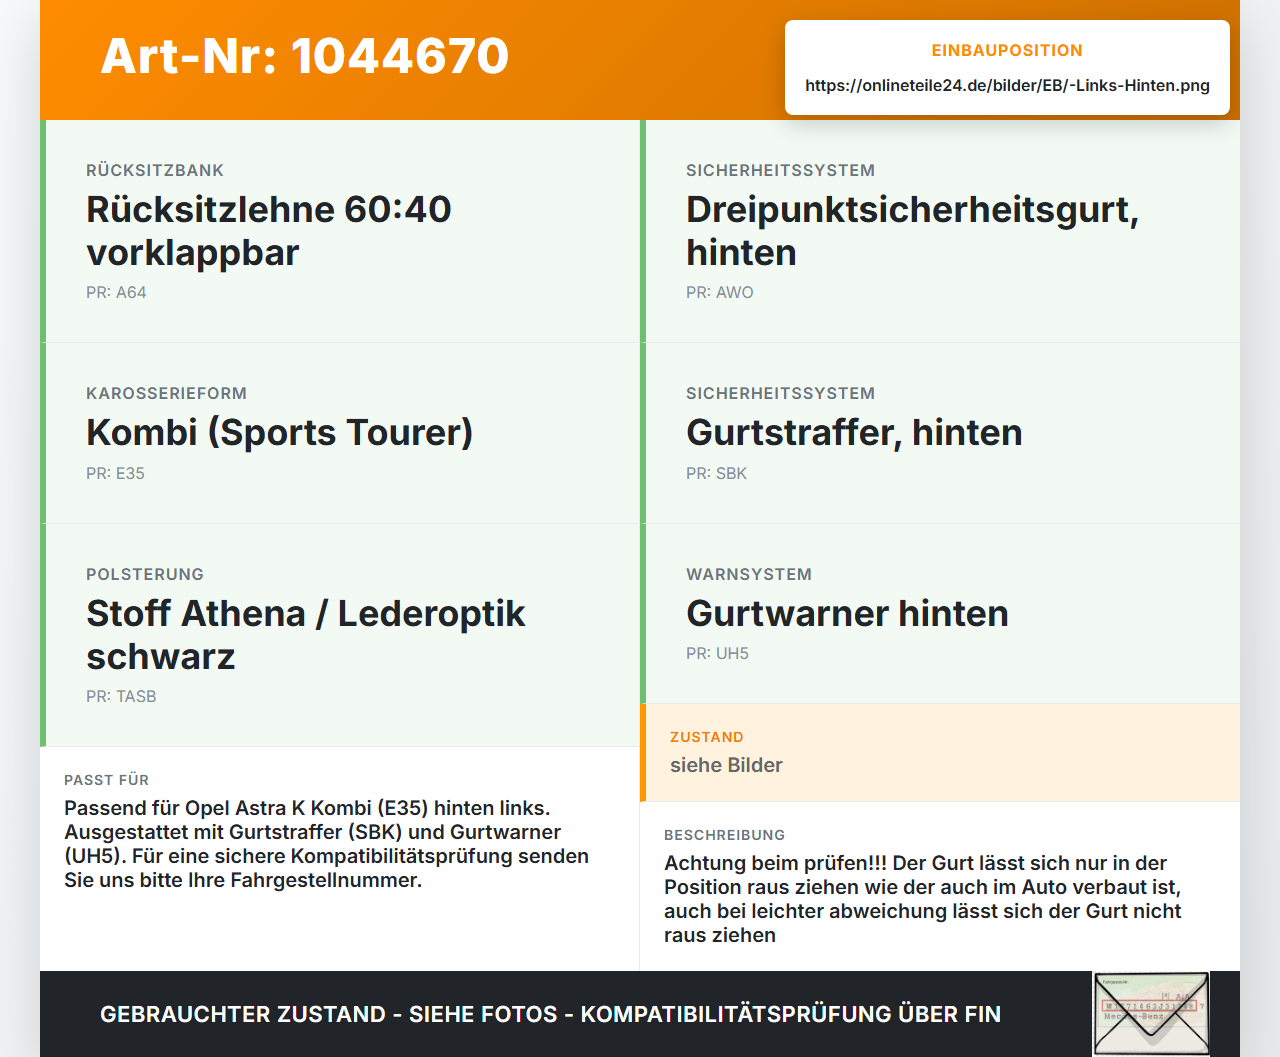Select the Kombi (Sports Tourer) title

(279, 432)
